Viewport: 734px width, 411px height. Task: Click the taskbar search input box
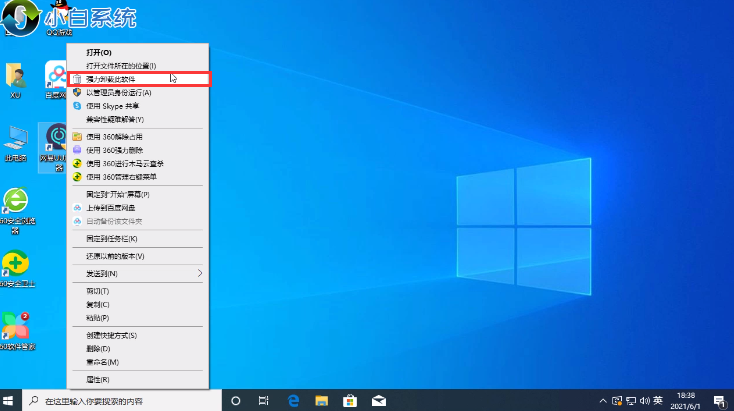125,400
